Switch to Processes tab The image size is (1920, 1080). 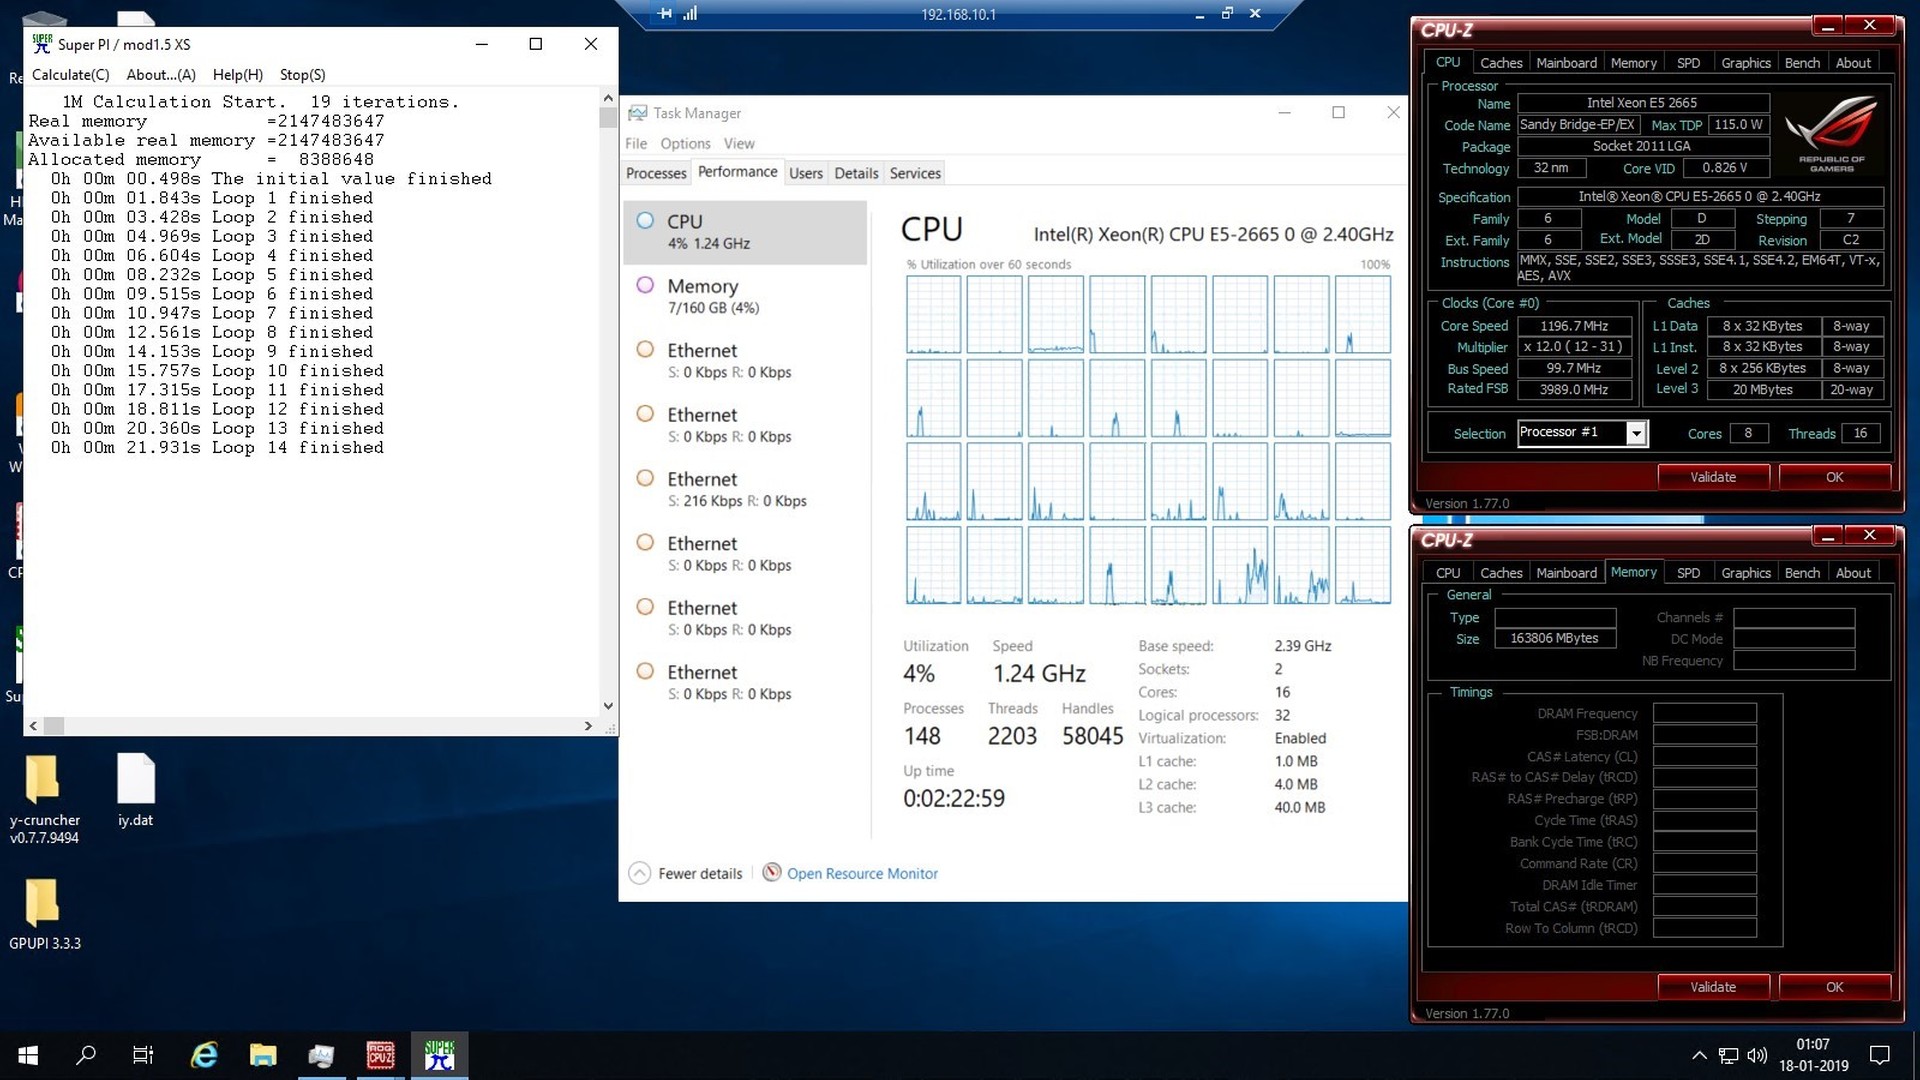(656, 173)
